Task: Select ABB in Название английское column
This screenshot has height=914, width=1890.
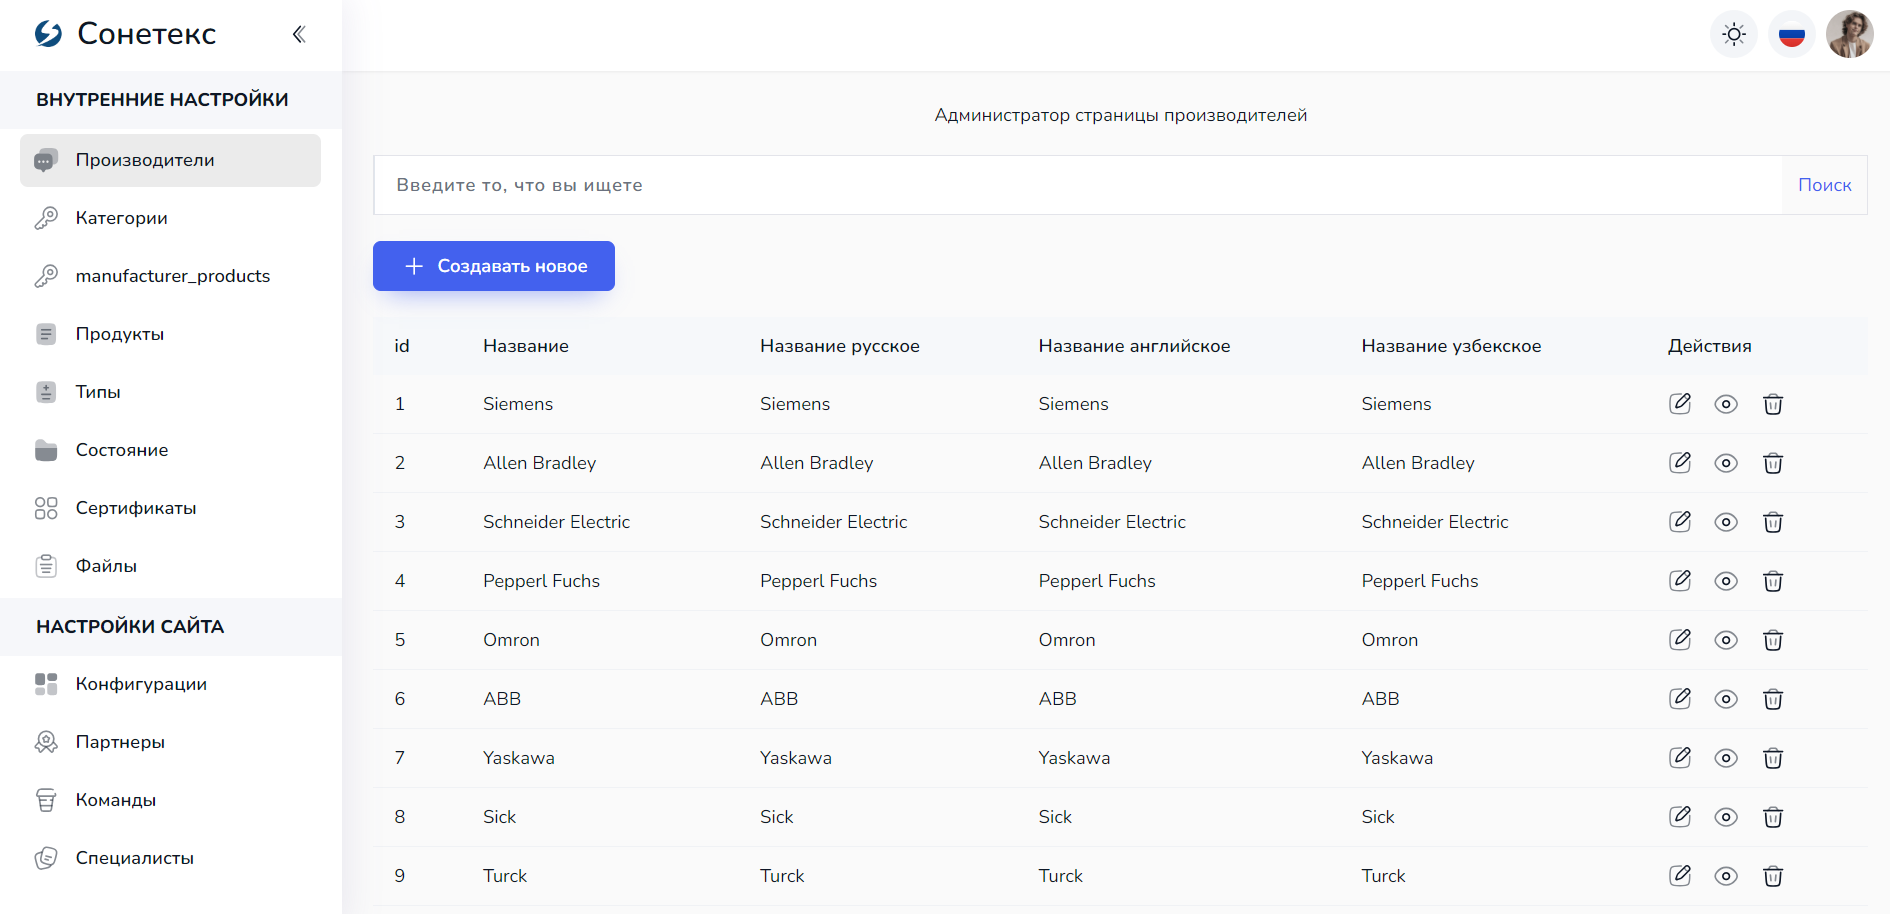Action: click(x=1057, y=699)
